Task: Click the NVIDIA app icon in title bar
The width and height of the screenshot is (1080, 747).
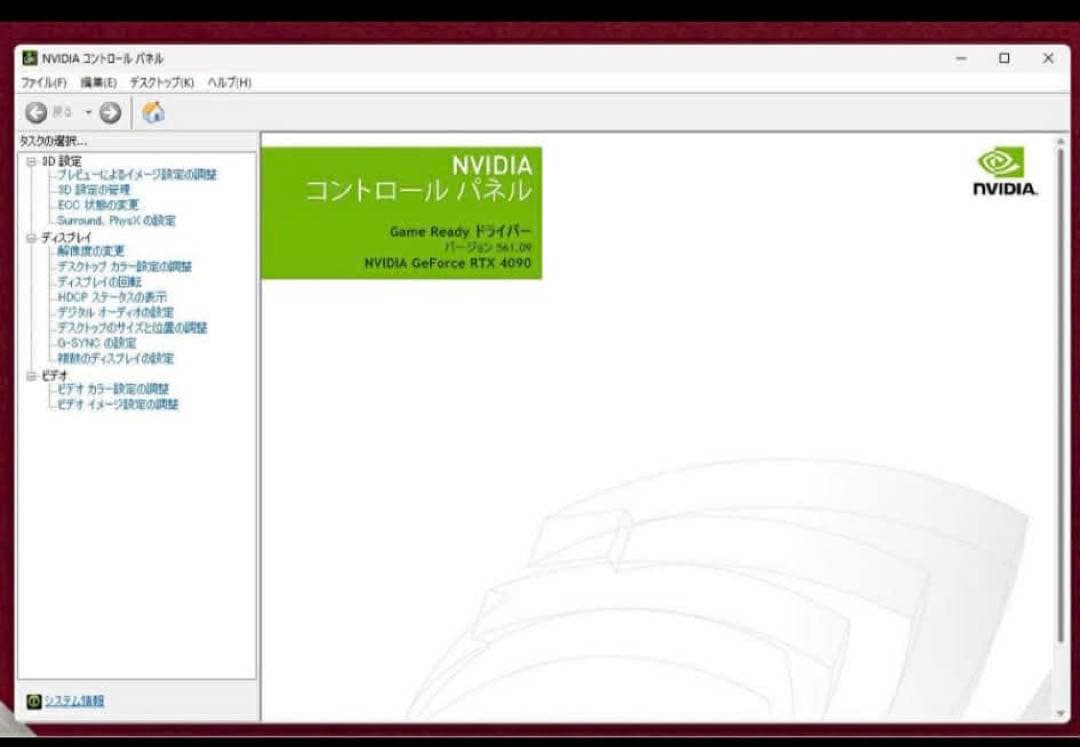Action: [x=29, y=58]
